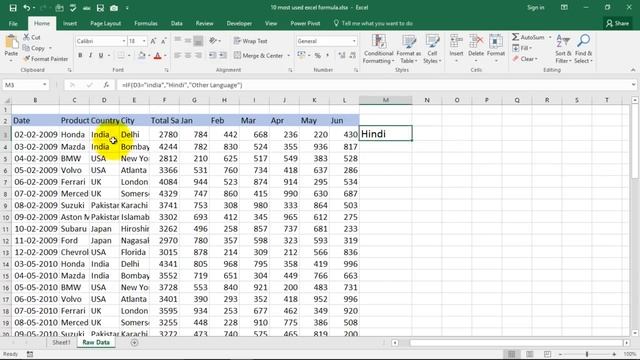Delete cells using Delete icon
This screenshot has height=360, width=640.
click(476, 49)
